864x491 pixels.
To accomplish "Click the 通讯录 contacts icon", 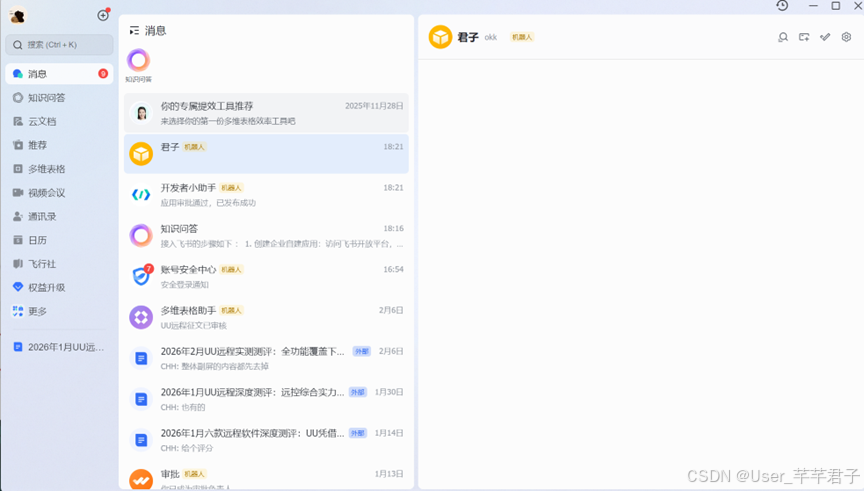I will point(18,217).
